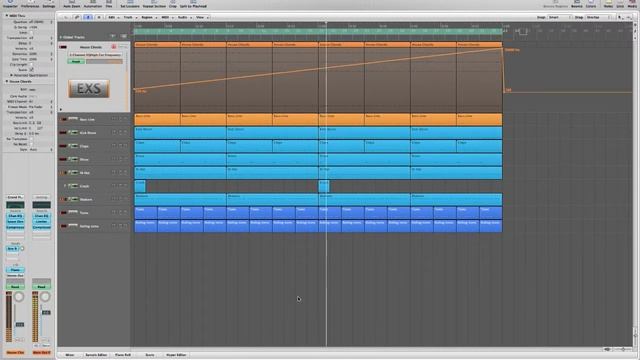Screen dimensions: 640x360
Task: Open the Piano Roll tab
Action: [x=123, y=355]
